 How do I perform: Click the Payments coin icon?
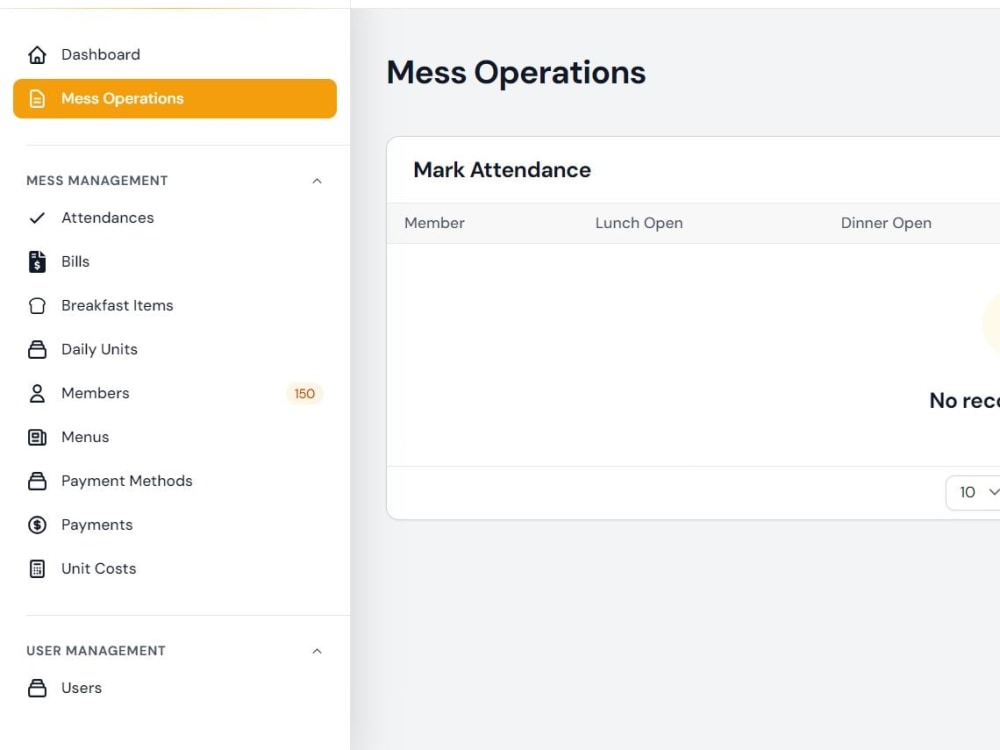[x=37, y=524]
